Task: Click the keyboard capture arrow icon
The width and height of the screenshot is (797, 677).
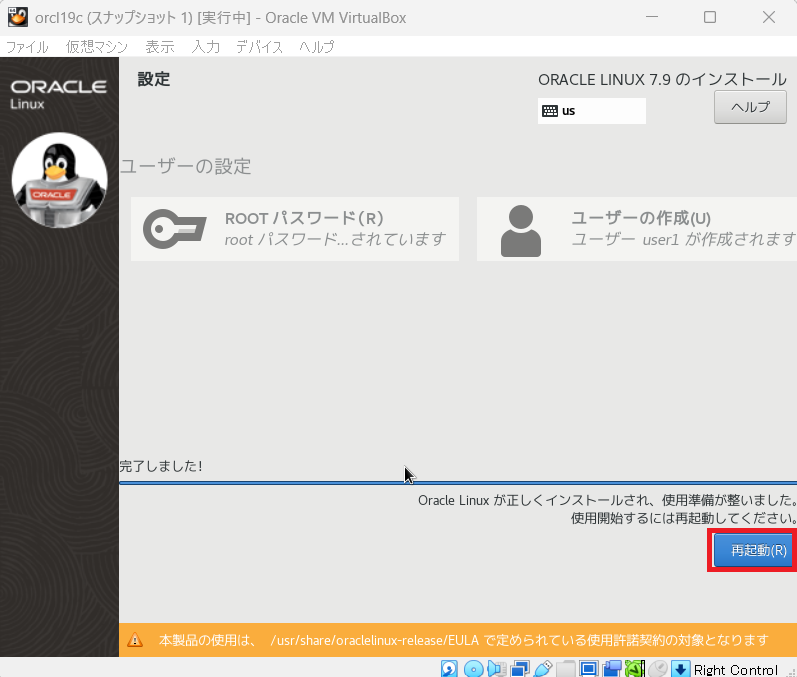Action: coord(680,668)
